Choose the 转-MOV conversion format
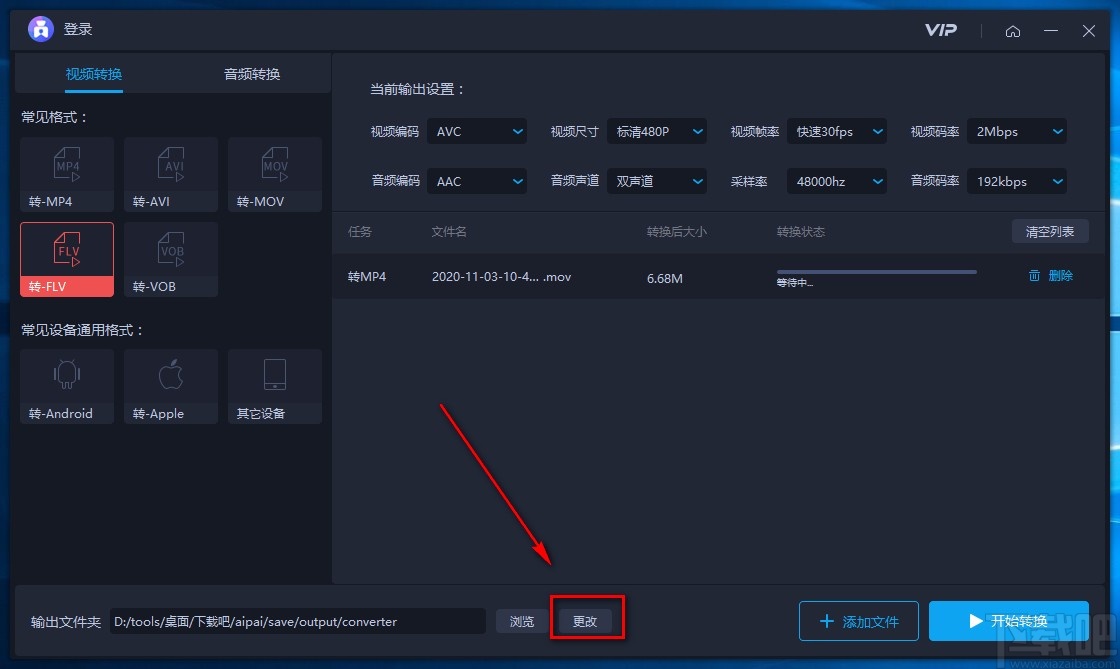The height and width of the screenshot is (669, 1120). 274,173
